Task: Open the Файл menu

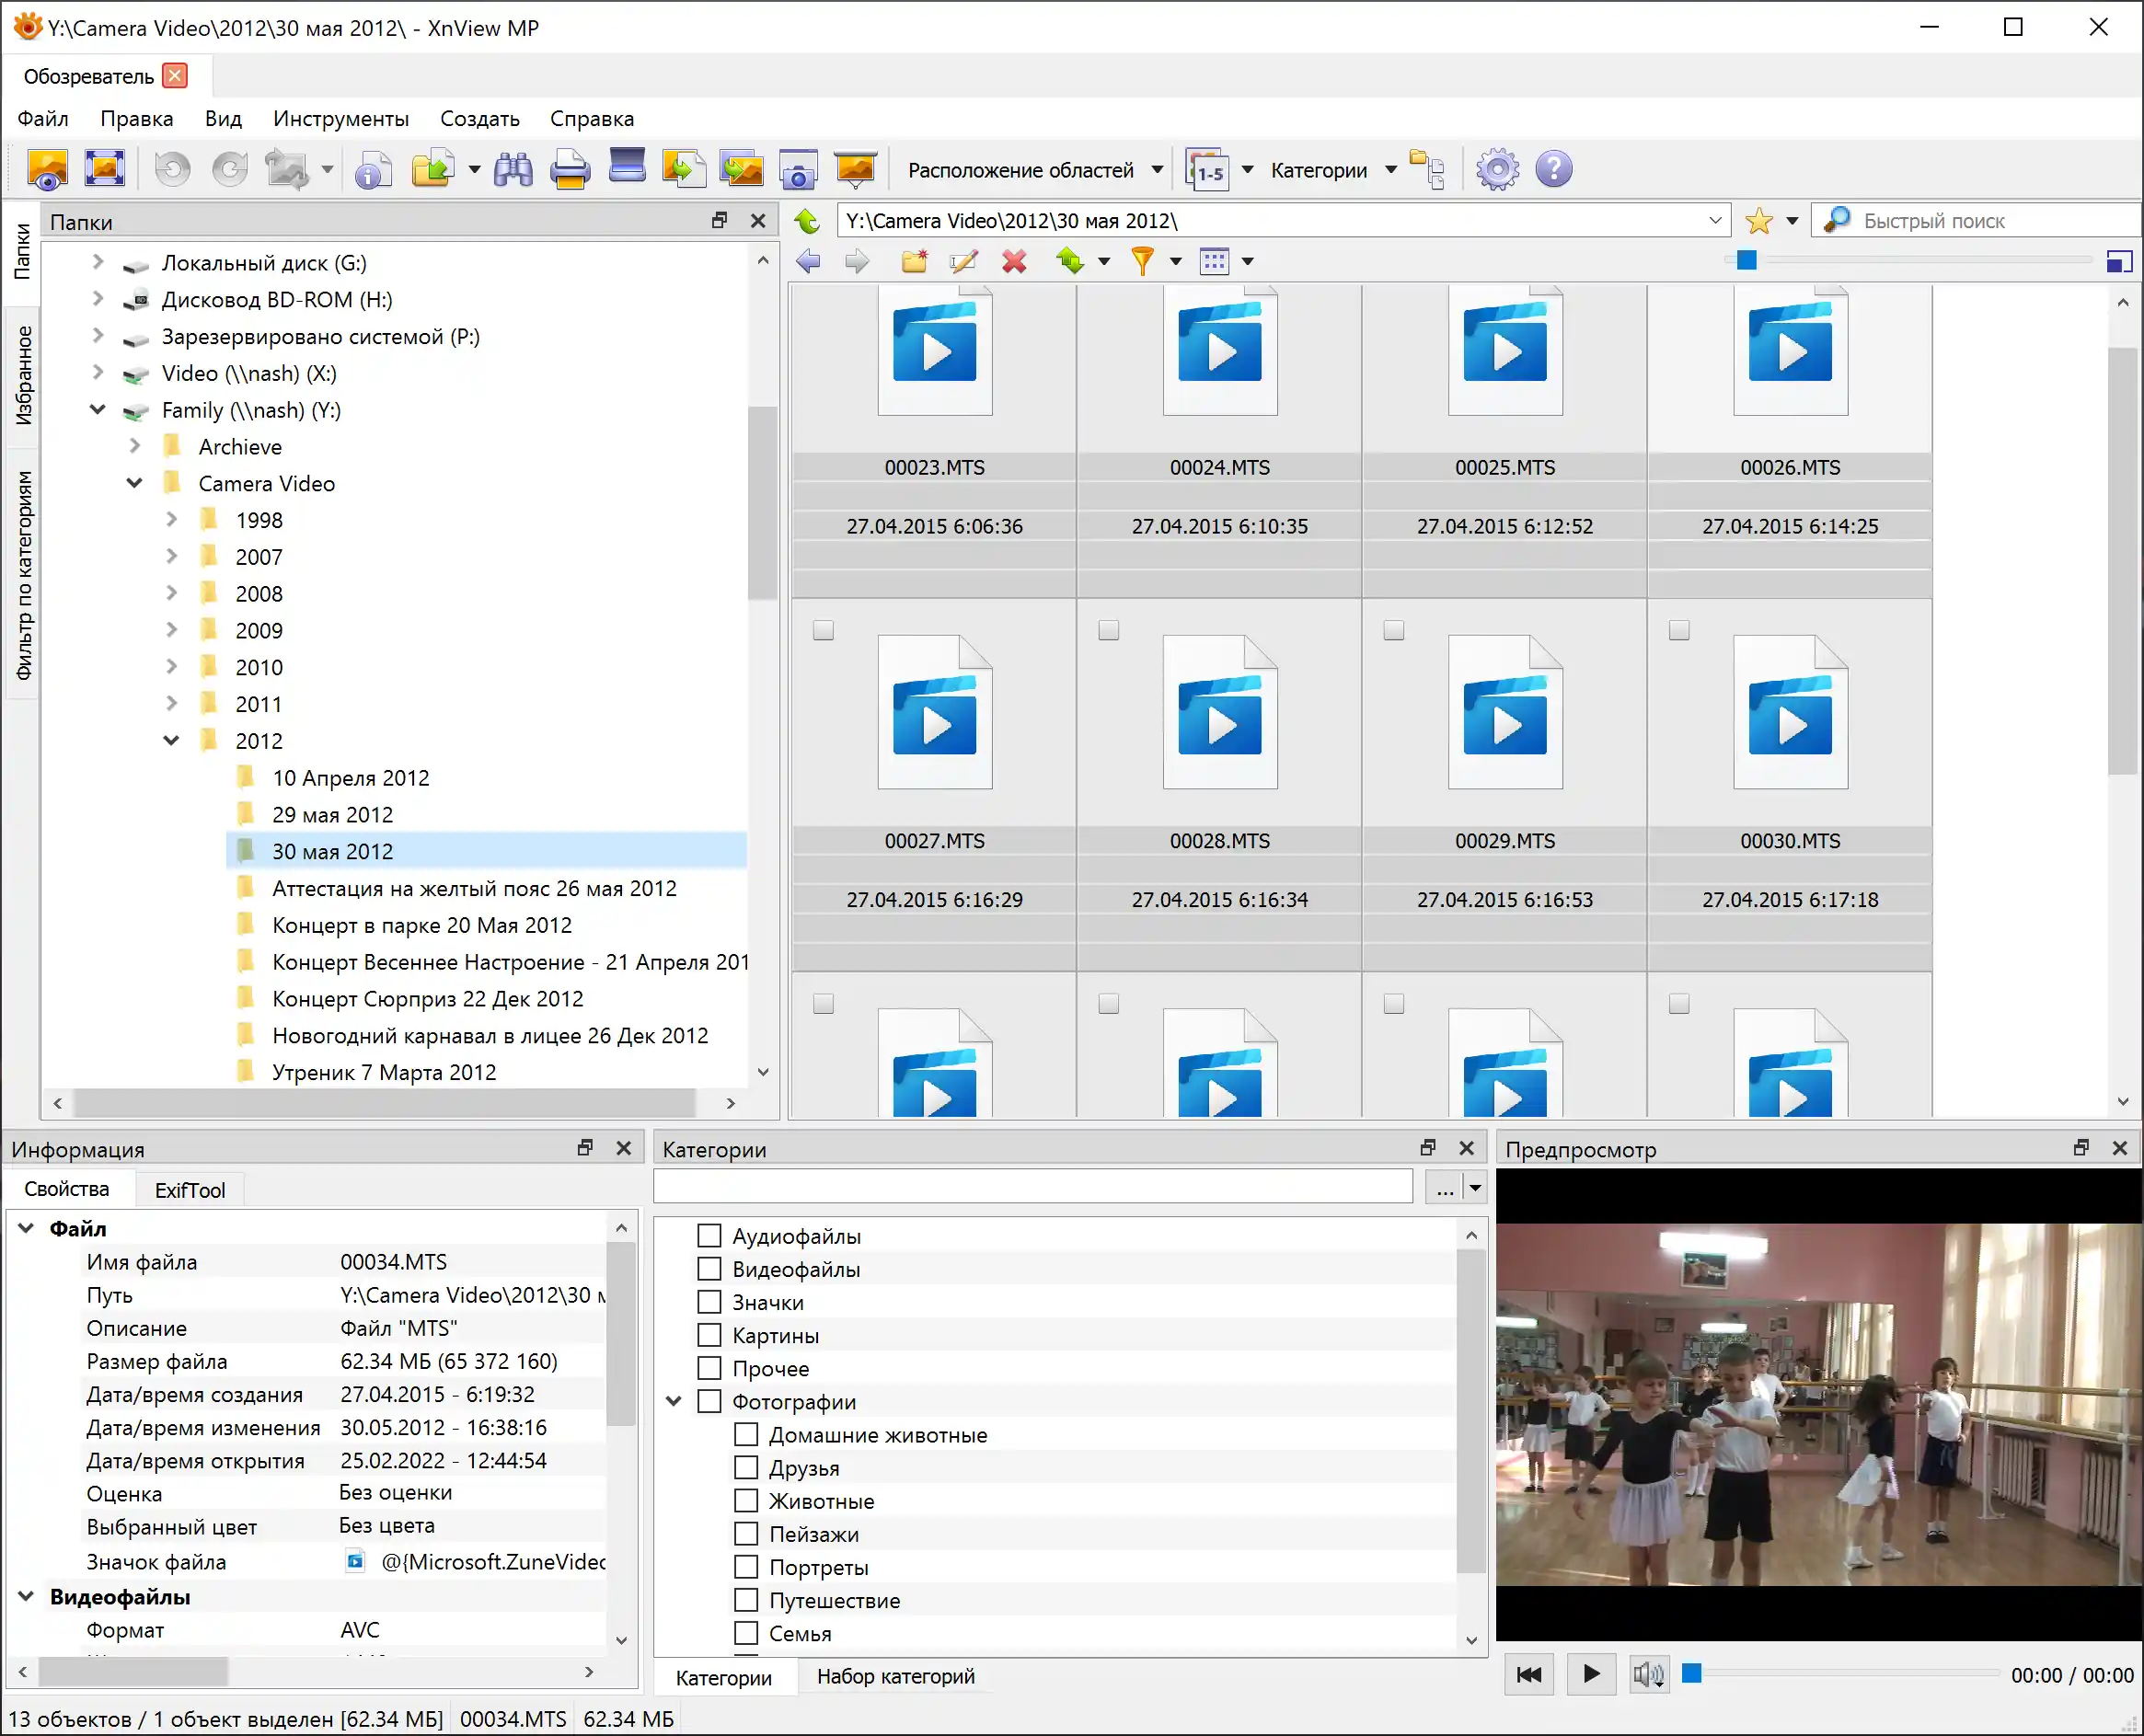Action: [43, 118]
